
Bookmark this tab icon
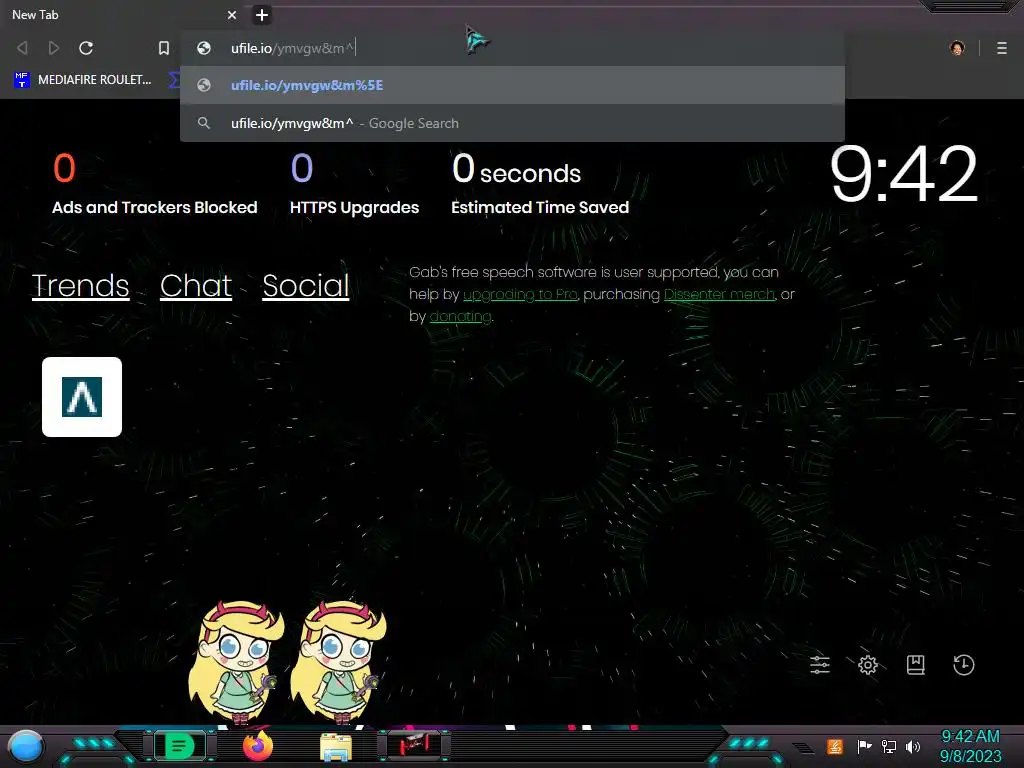(164, 48)
